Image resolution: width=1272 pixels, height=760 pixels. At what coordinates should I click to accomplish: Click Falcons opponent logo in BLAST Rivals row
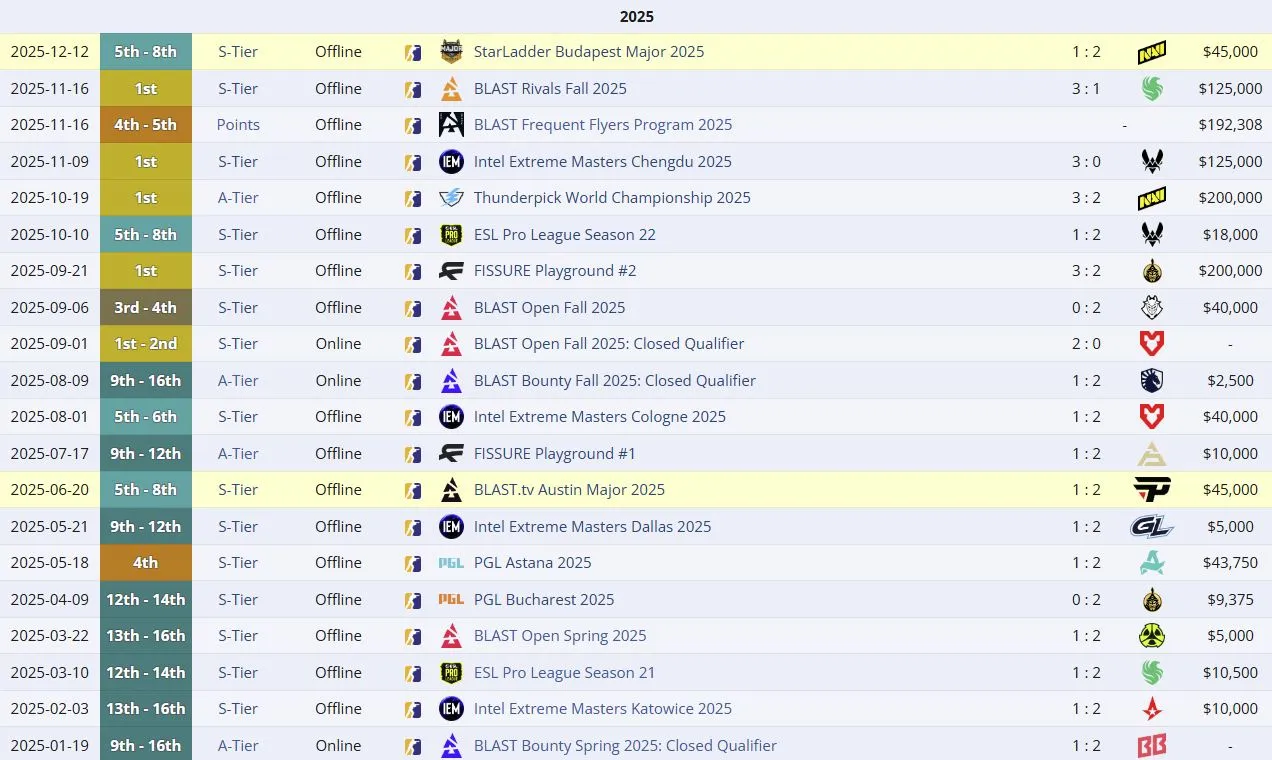pyautogui.click(x=1152, y=88)
